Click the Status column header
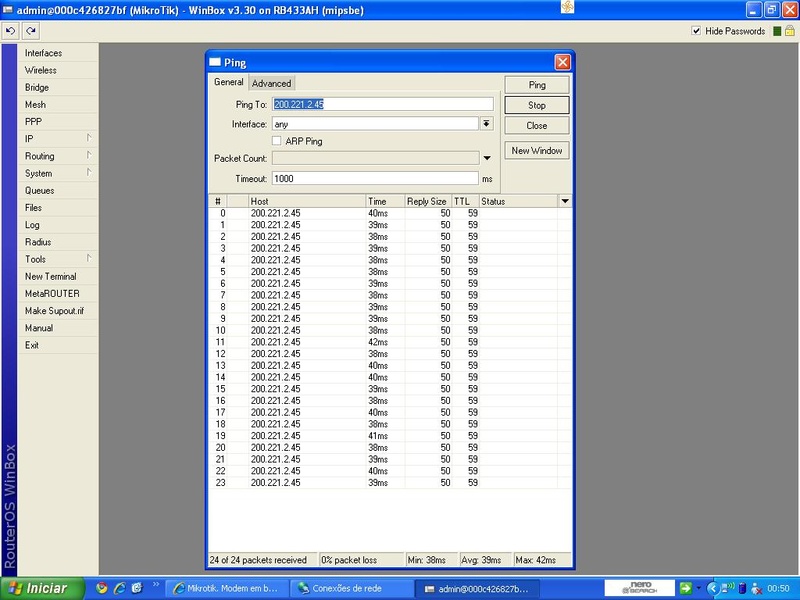Screen dimensions: 800x600 coord(518,202)
